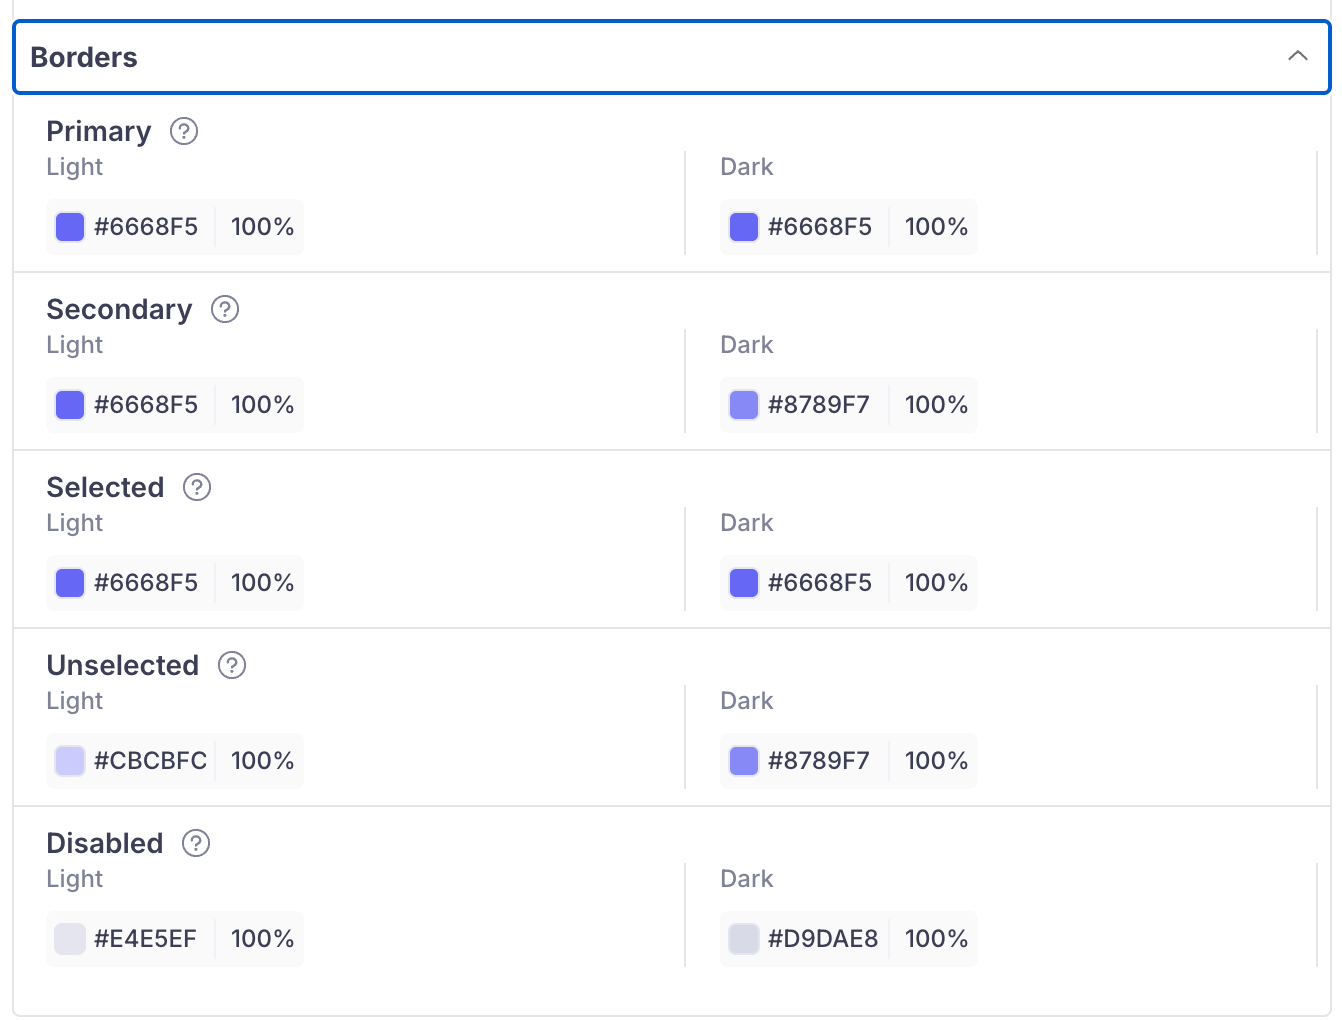1342x1020 pixels.
Task: Click help icon next to Selected
Action: [197, 487]
